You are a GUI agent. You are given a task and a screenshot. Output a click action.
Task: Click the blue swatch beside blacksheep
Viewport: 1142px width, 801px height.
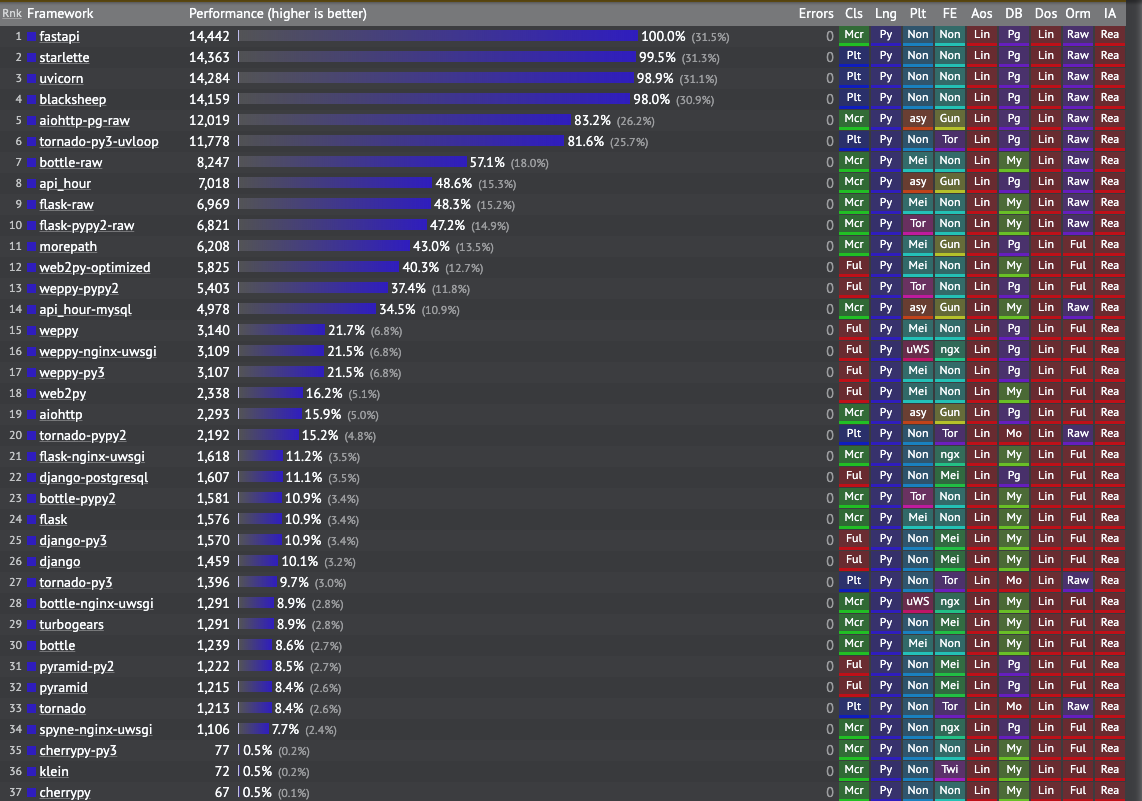click(x=32, y=100)
